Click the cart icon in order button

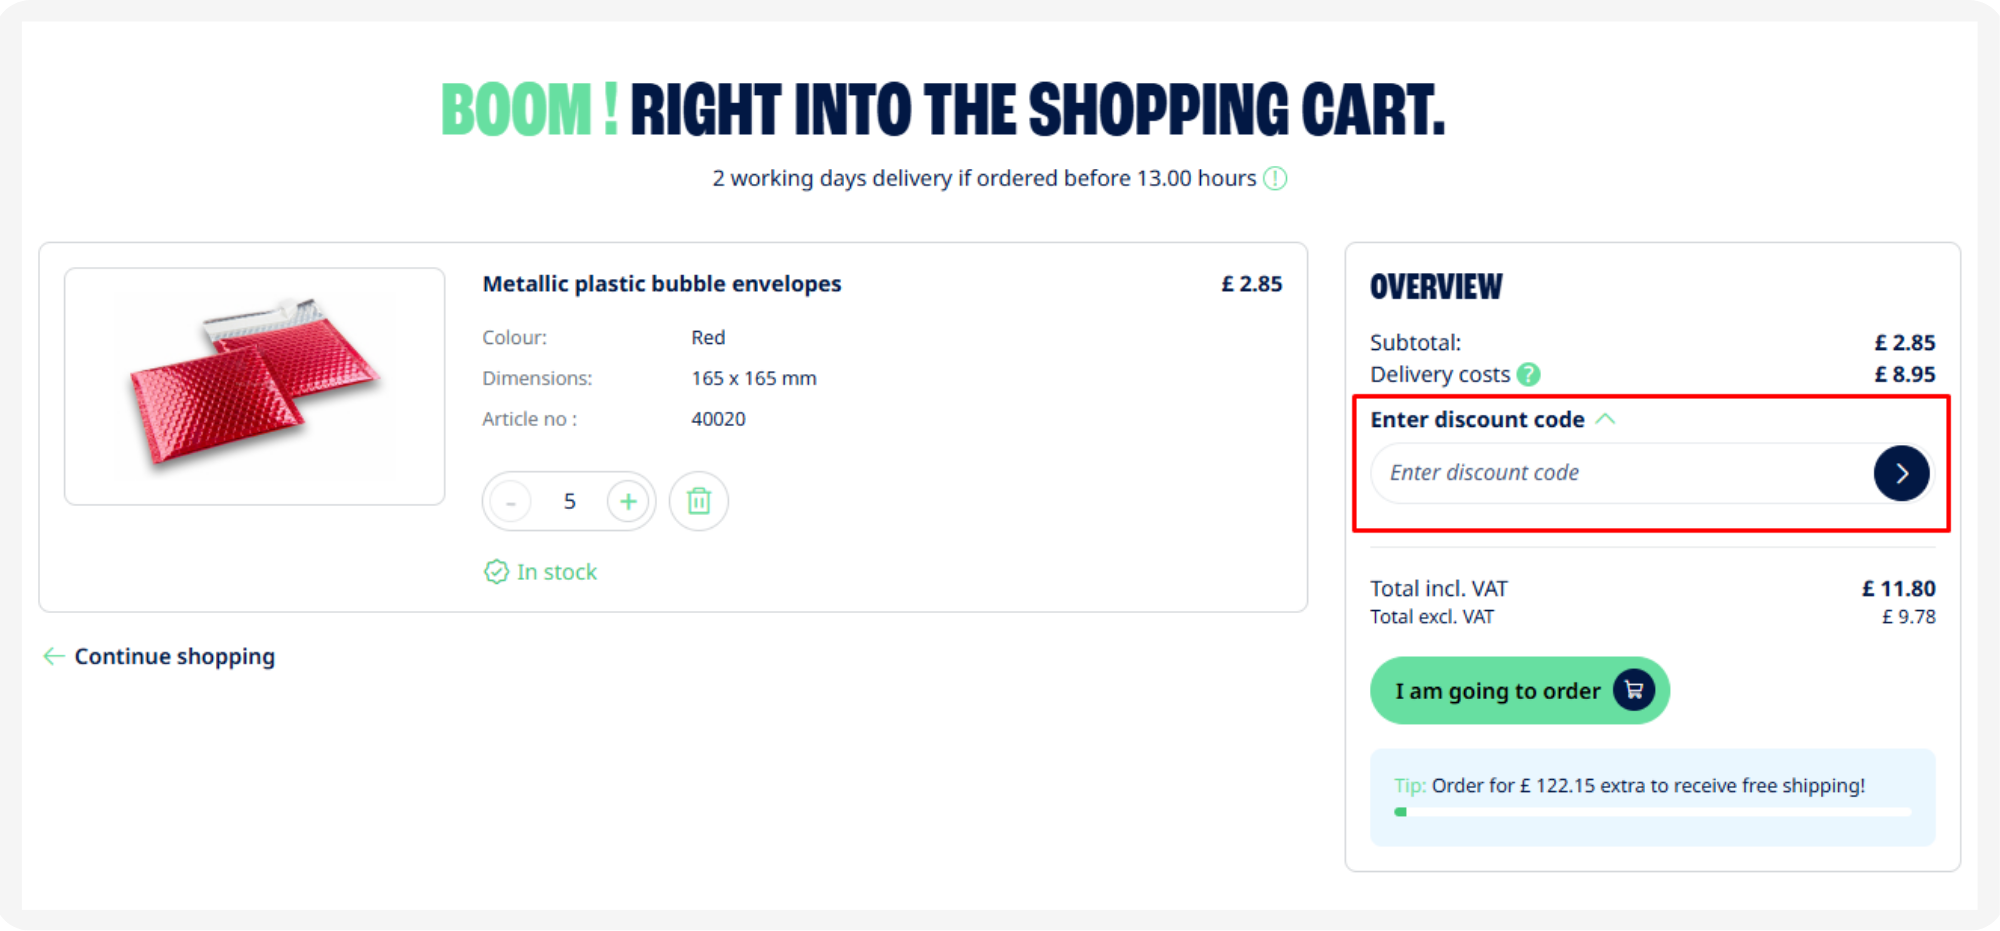(1634, 690)
